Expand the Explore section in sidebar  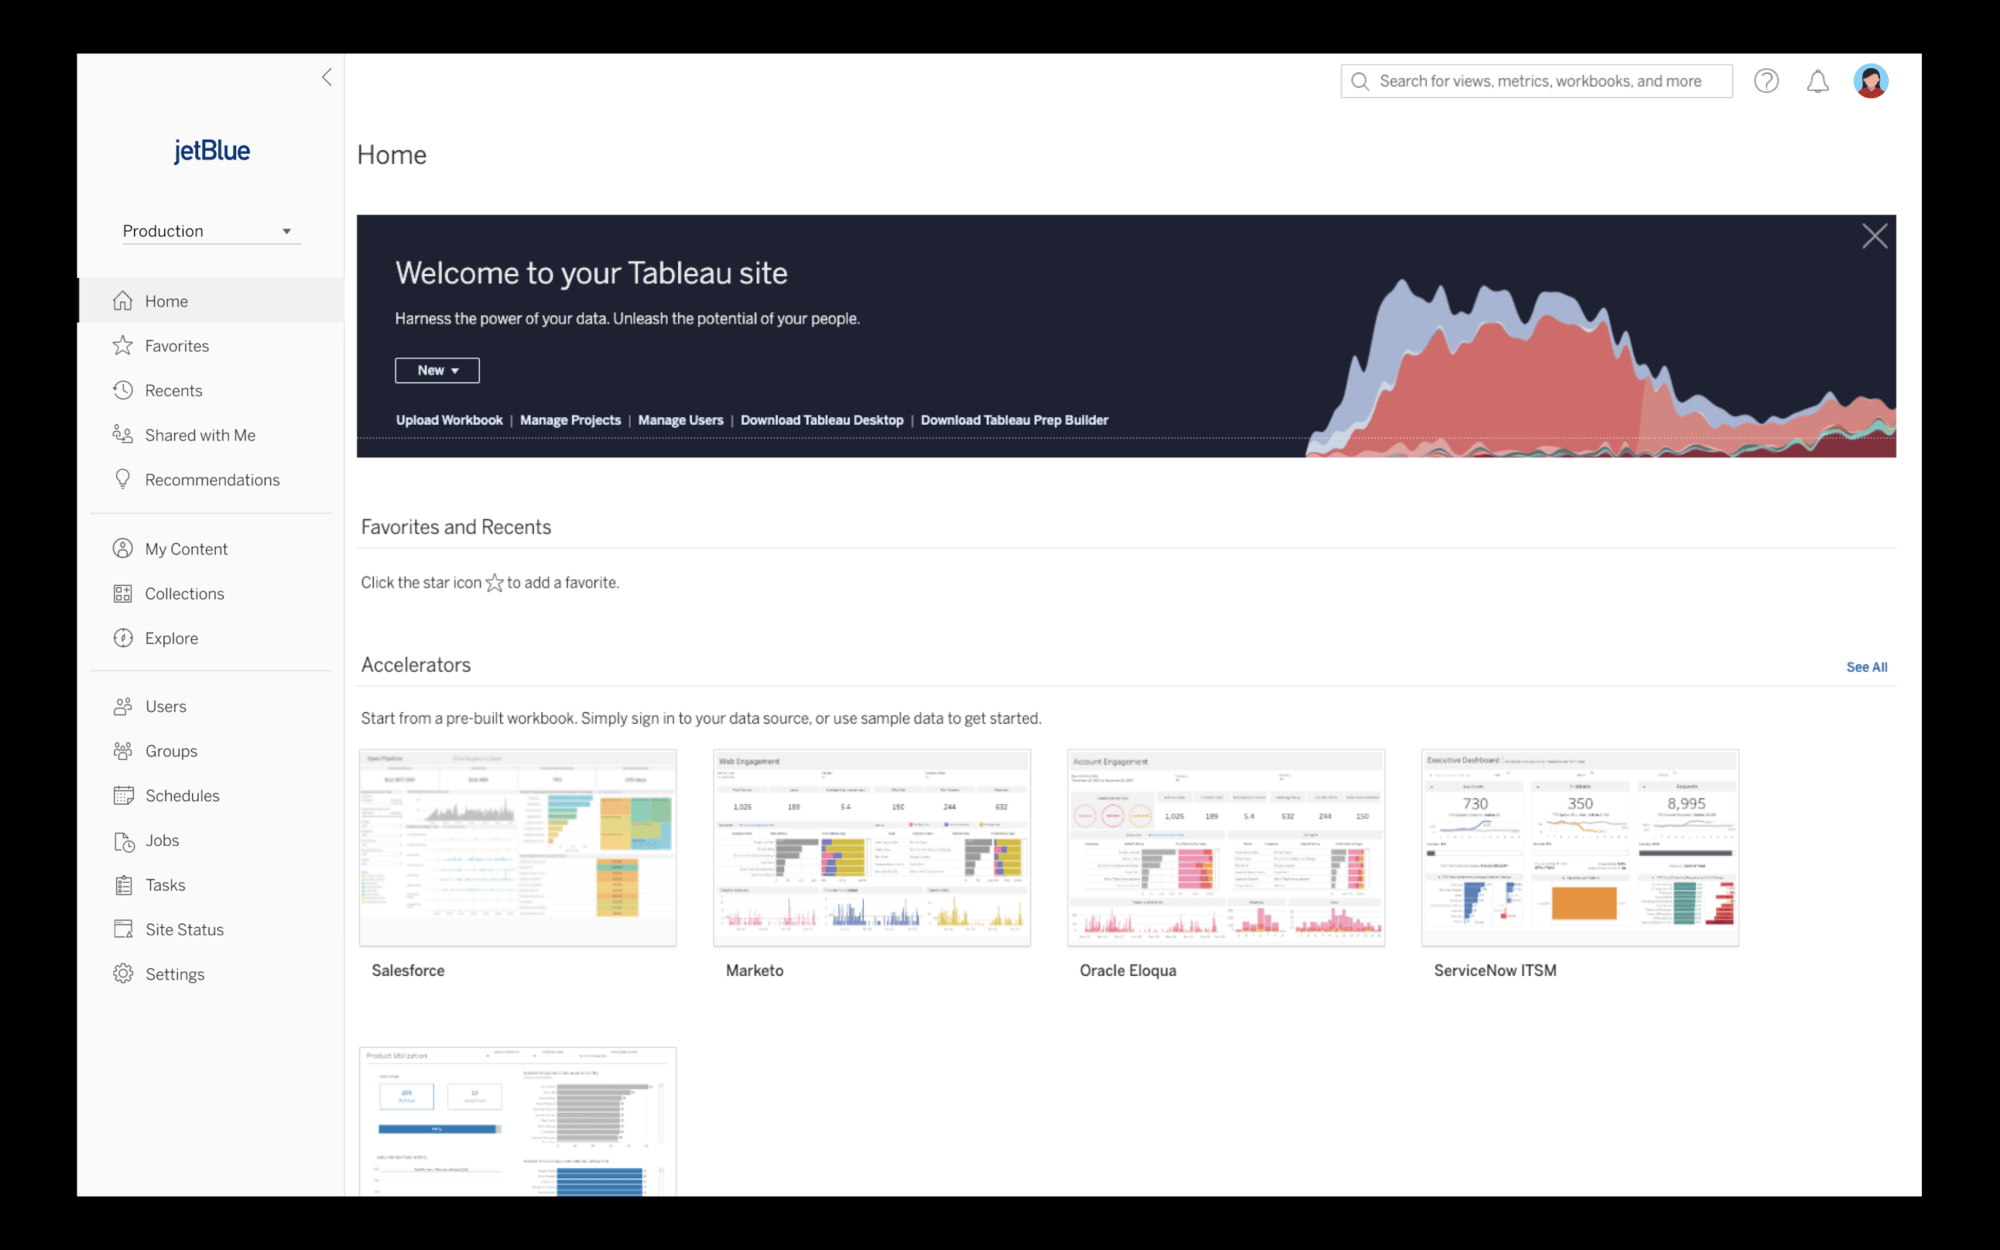[171, 638]
